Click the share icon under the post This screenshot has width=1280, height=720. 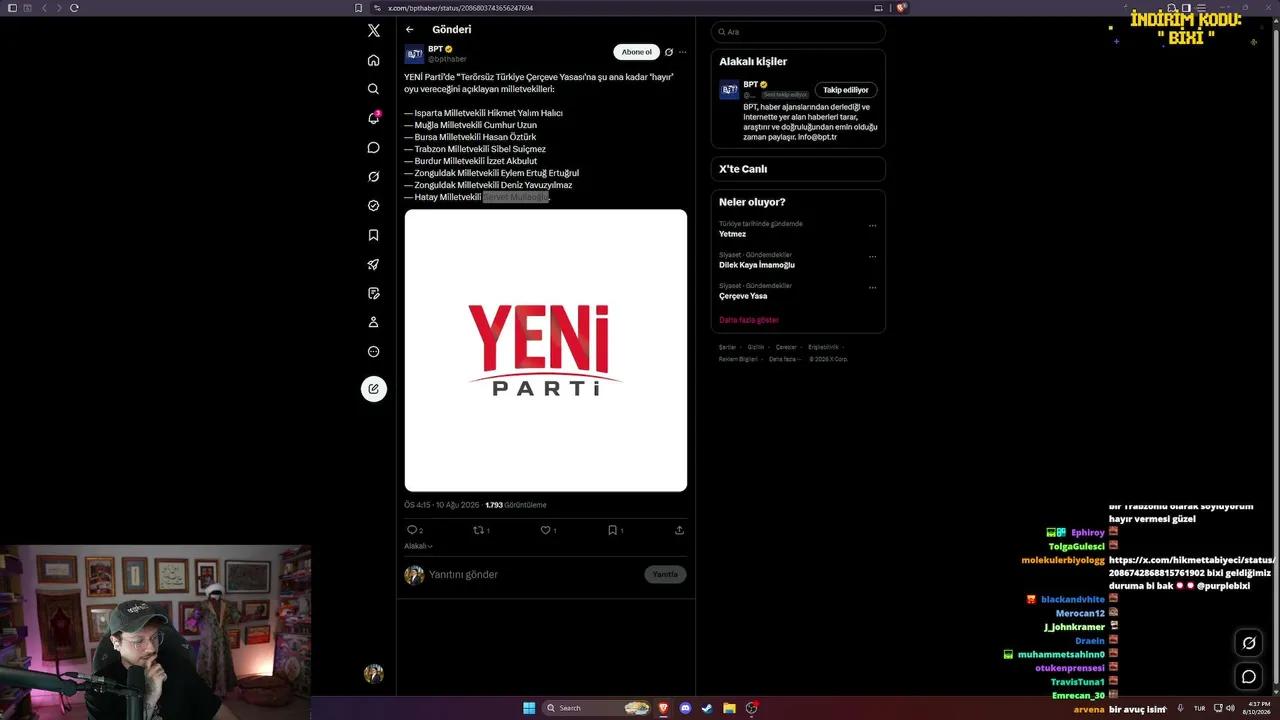(x=680, y=530)
